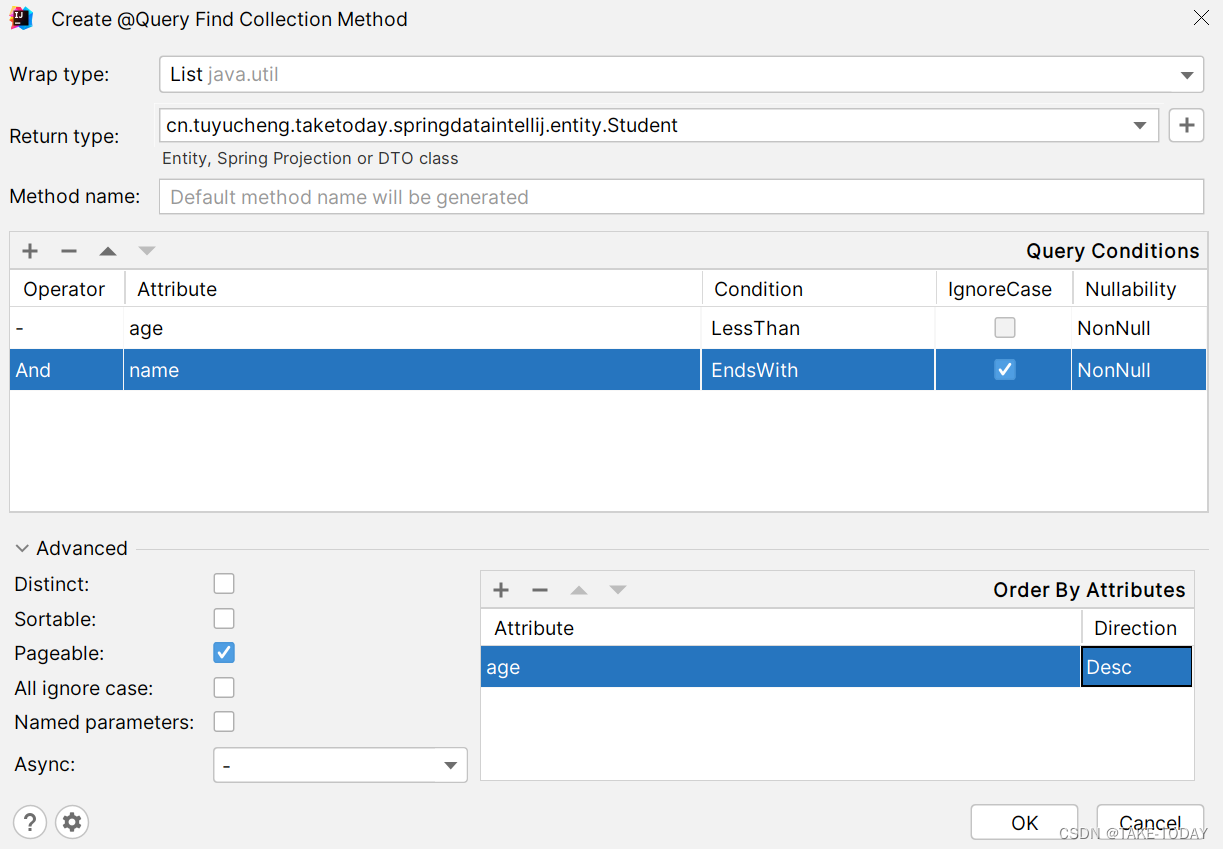Confirm with the OK button

click(x=1024, y=822)
